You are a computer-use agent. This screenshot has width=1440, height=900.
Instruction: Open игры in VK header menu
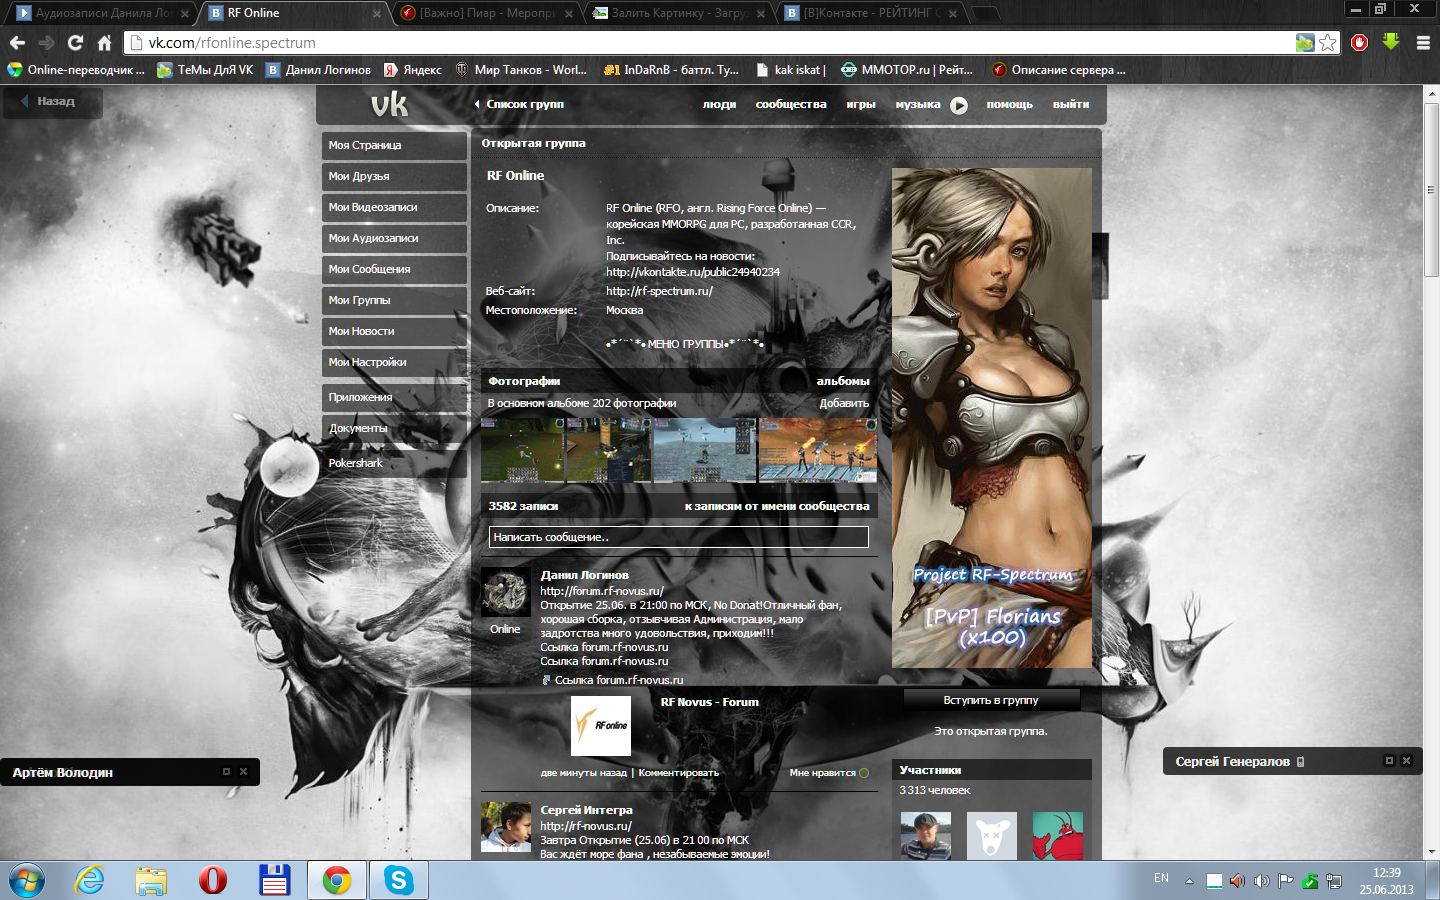coord(861,104)
